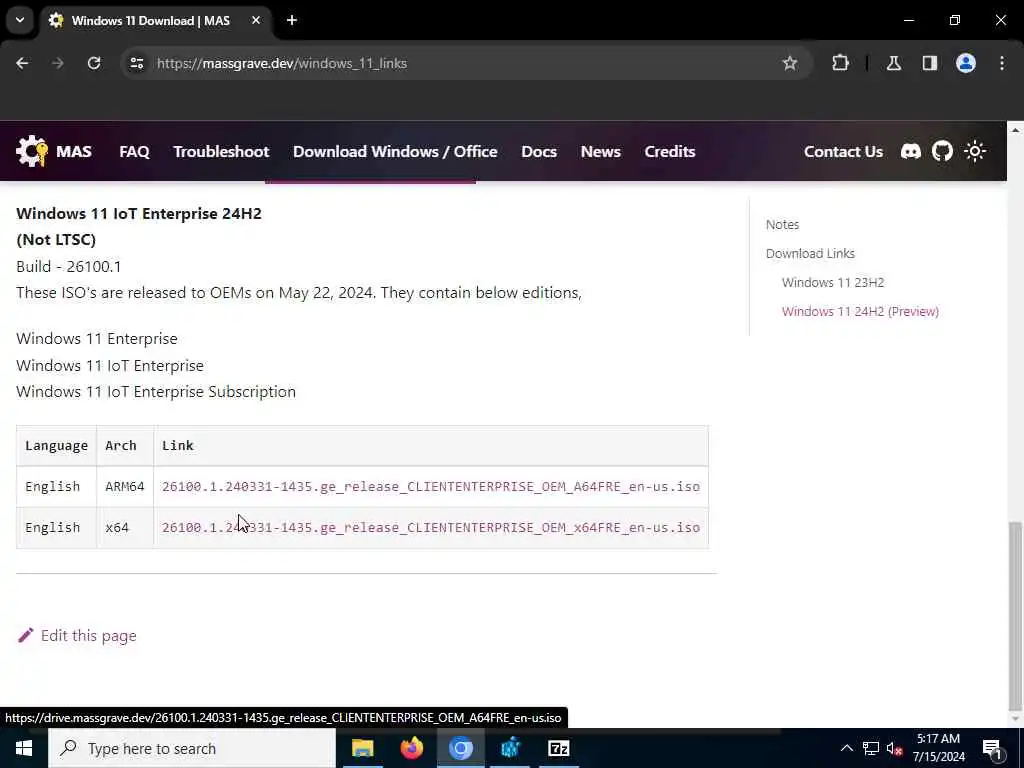Switch to Chrome taskbar icon
This screenshot has height=768, width=1024.
click(460, 748)
